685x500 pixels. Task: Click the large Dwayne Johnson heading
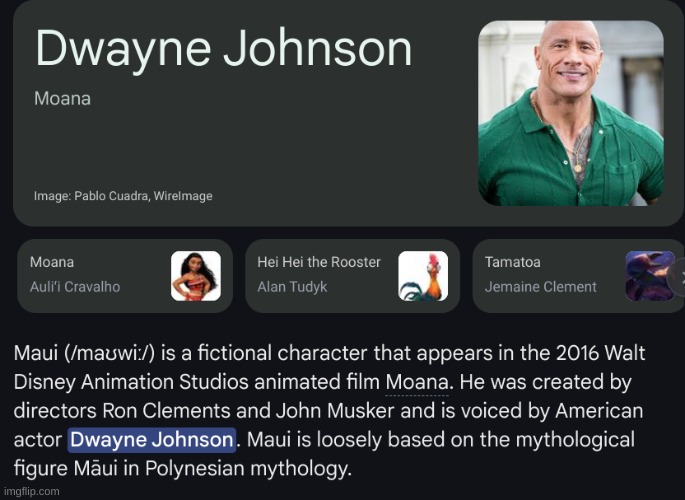(223, 49)
